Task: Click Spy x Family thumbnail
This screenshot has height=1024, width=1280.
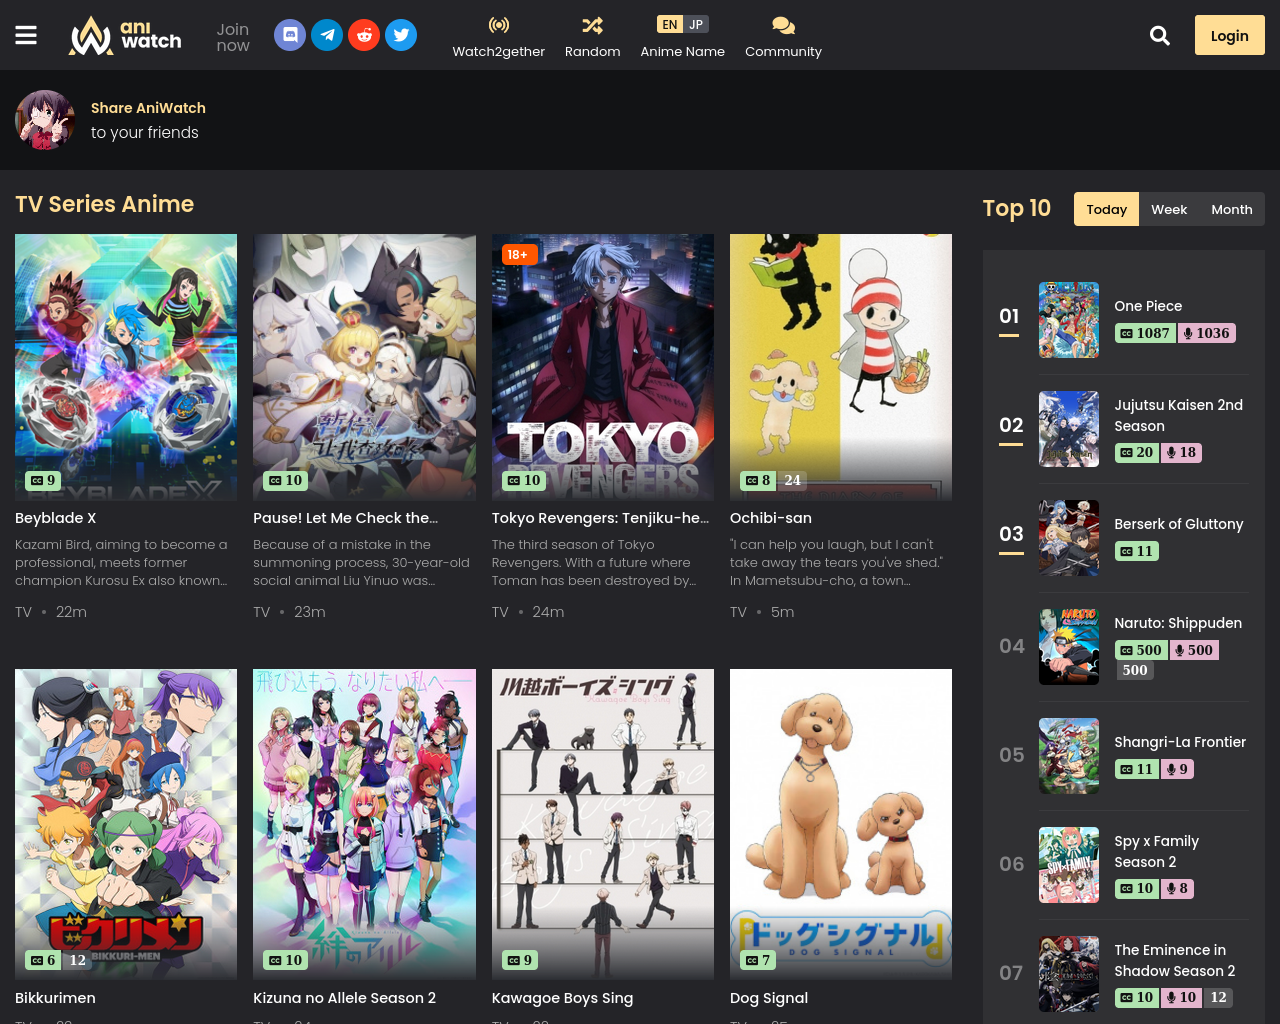Action: pyautogui.click(x=1069, y=865)
